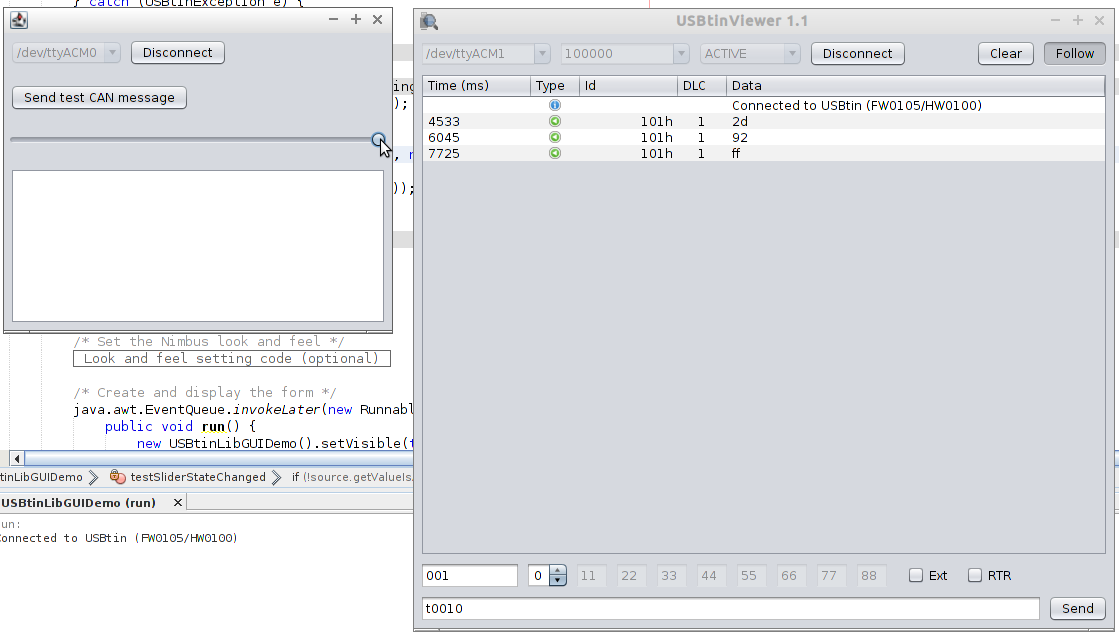The image size is (1119, 638).
Task: Click Disconnect in USBtinViewer
Action: click(x=858, y=54)
